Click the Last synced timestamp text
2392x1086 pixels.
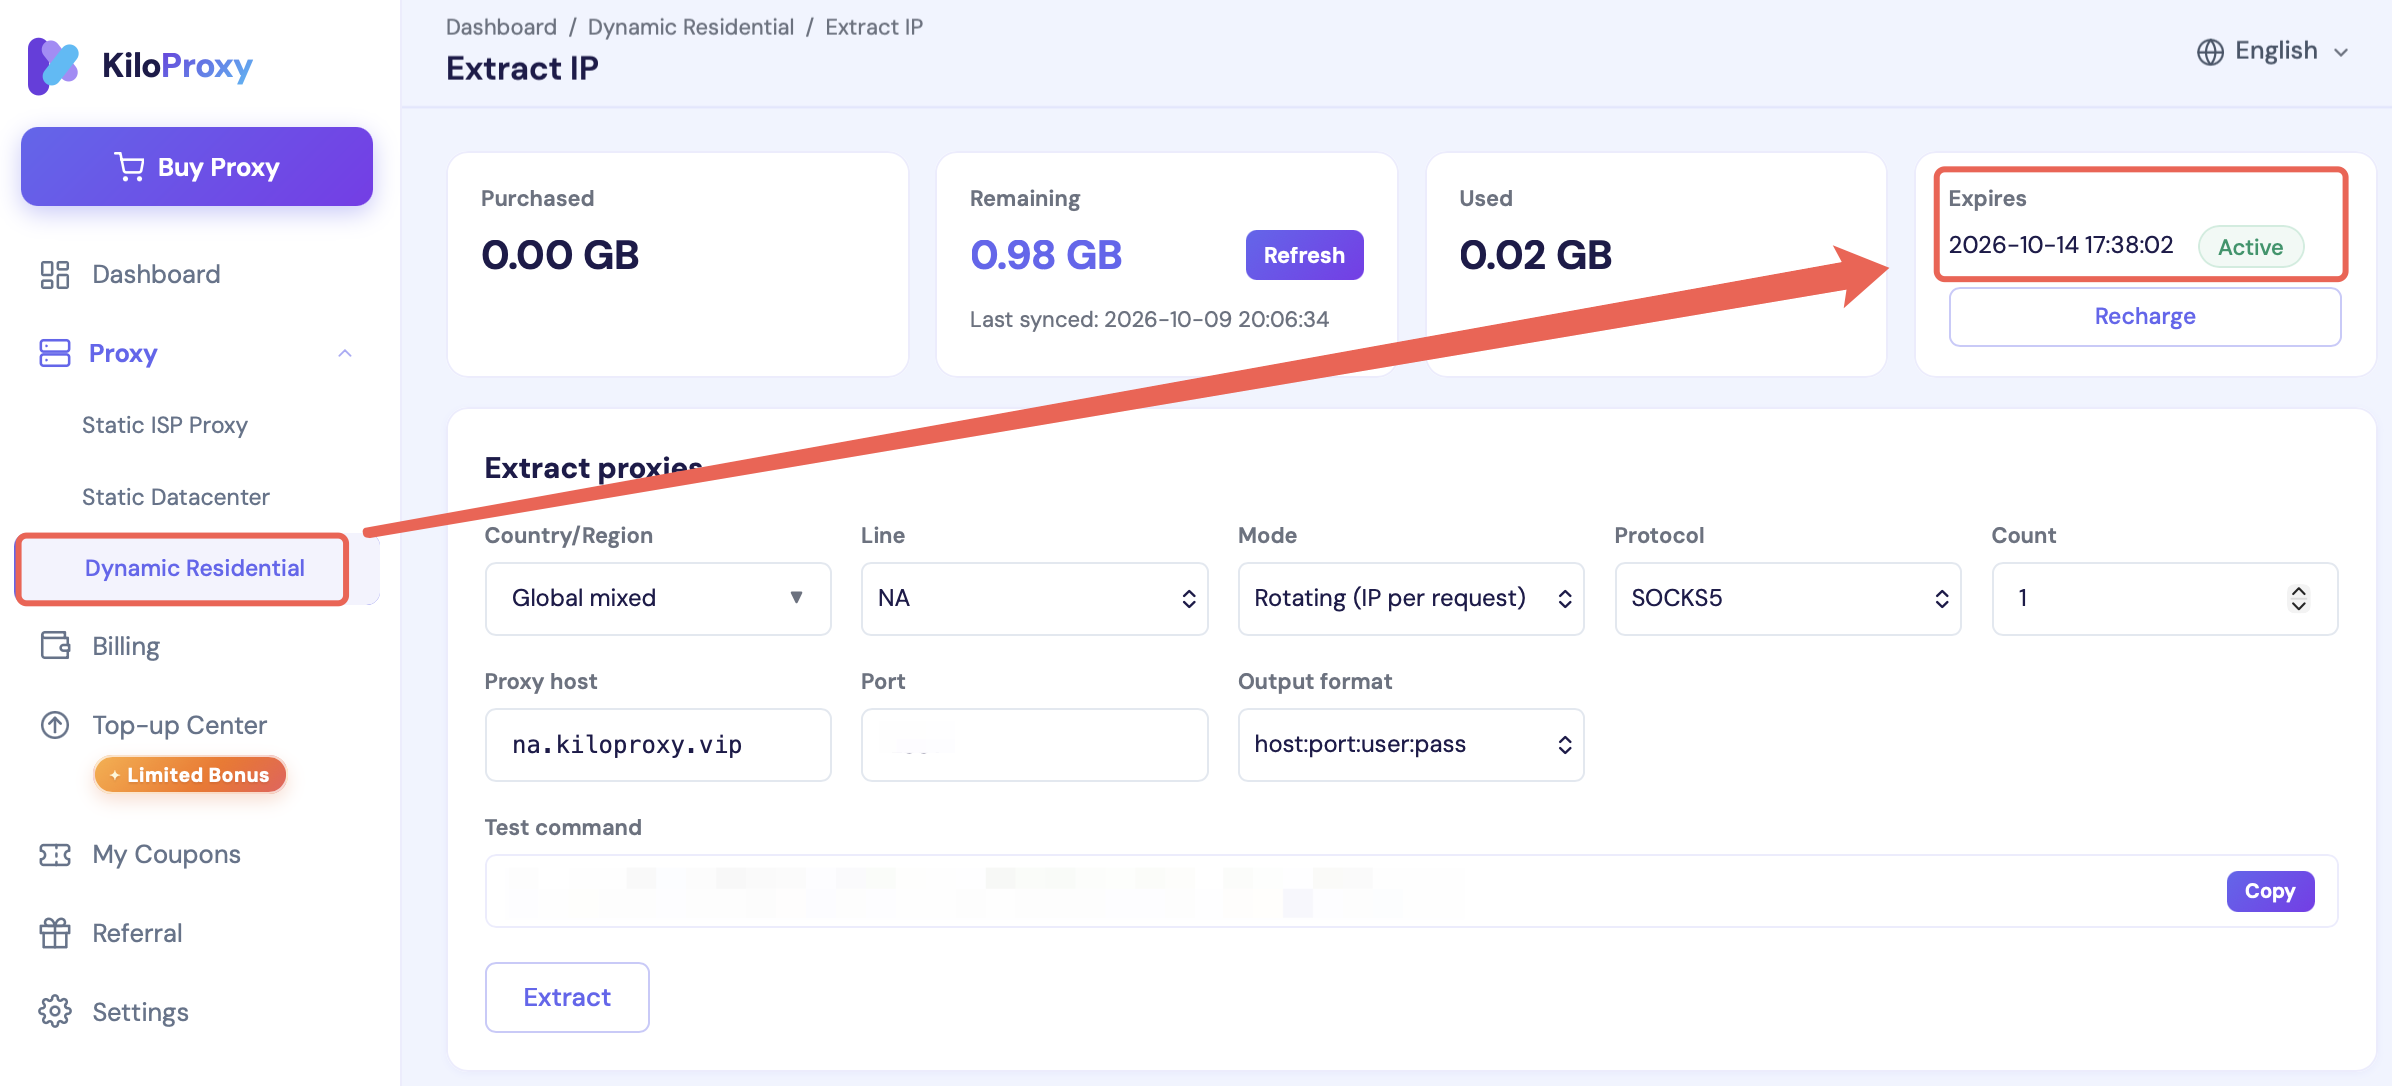point(1149,319)
